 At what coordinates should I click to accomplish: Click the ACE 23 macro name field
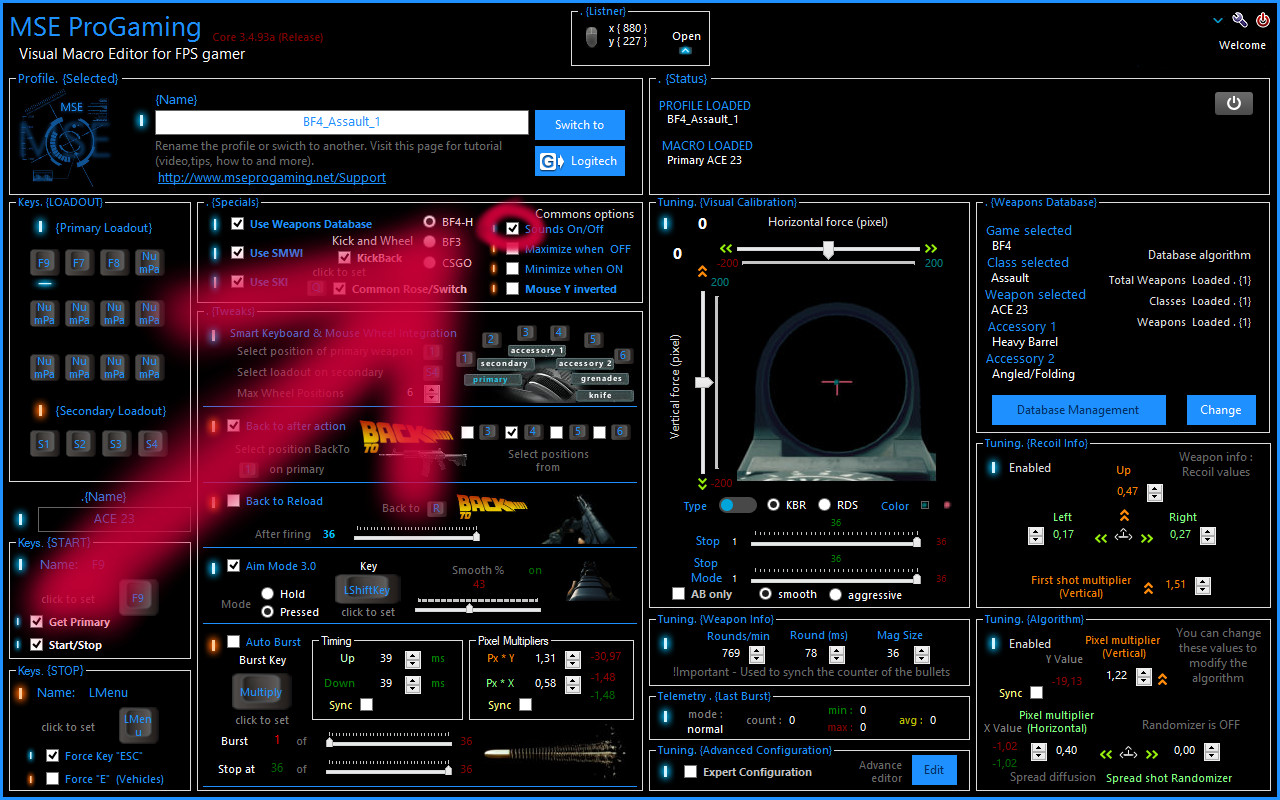pyautogui.click(x=114, y=519)
